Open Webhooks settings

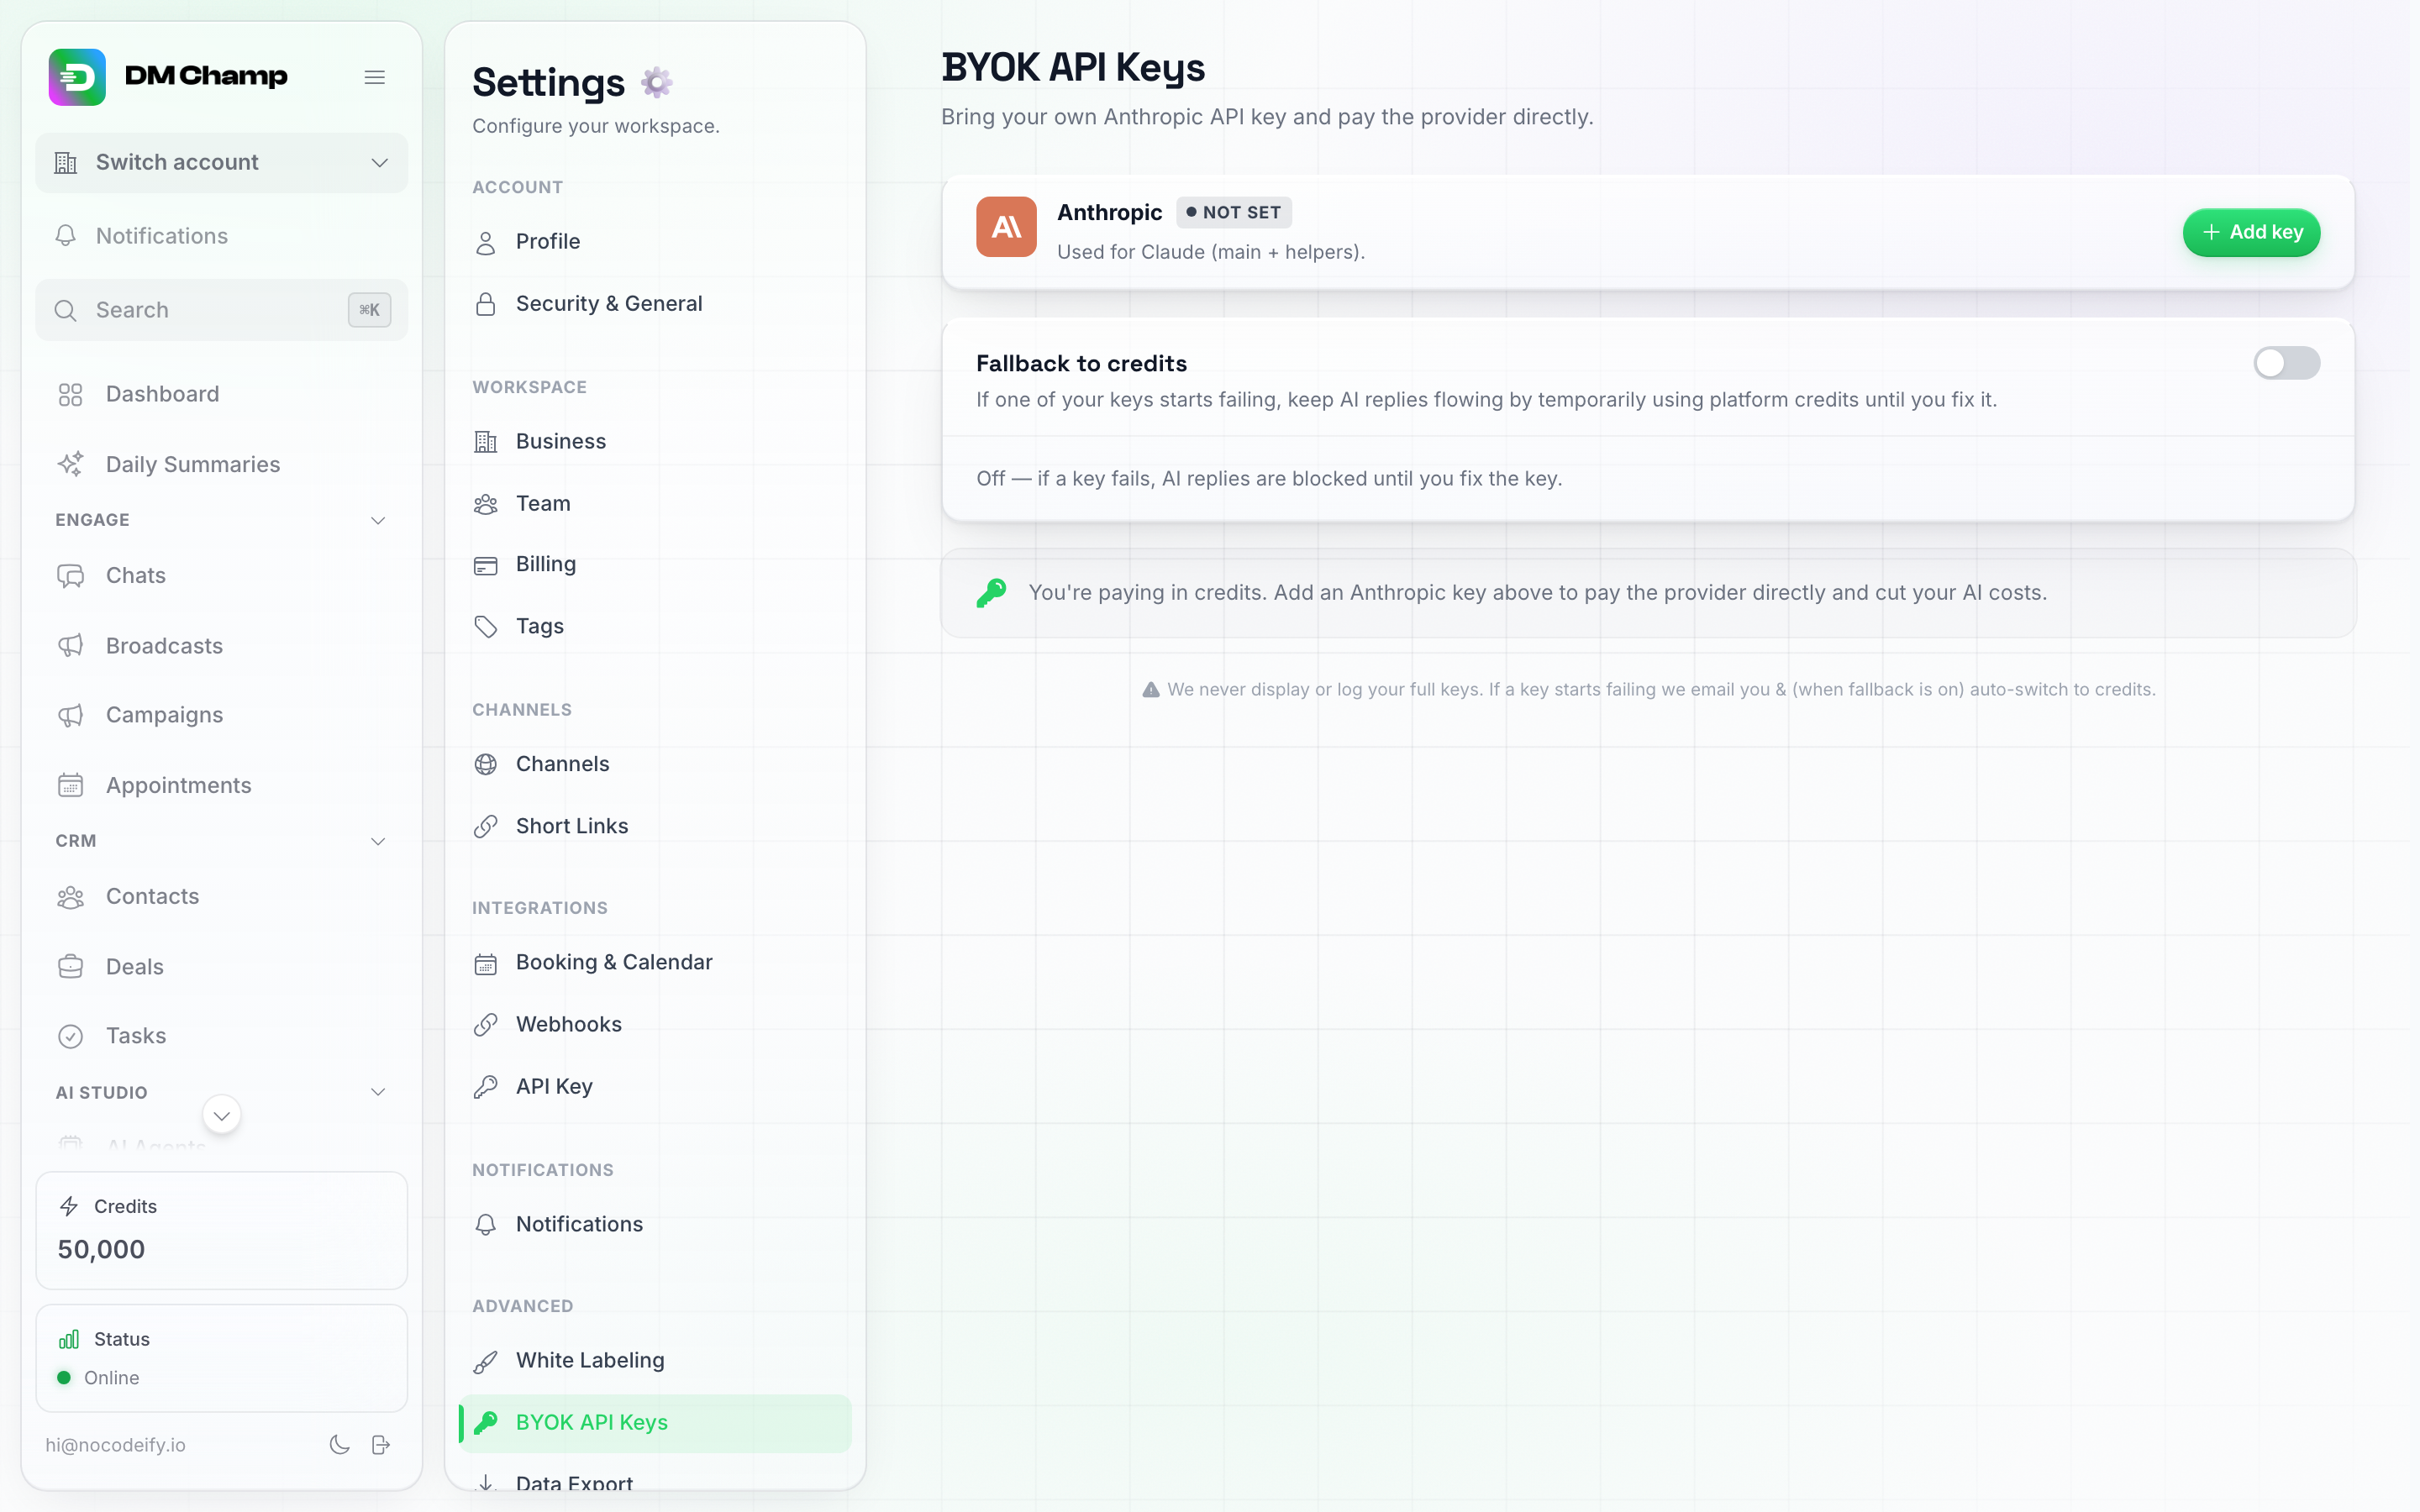655,1024
